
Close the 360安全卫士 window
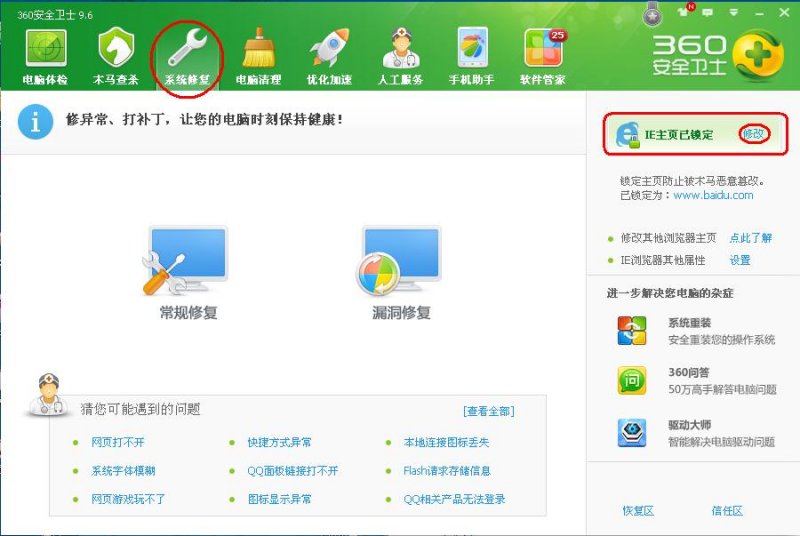784,12
